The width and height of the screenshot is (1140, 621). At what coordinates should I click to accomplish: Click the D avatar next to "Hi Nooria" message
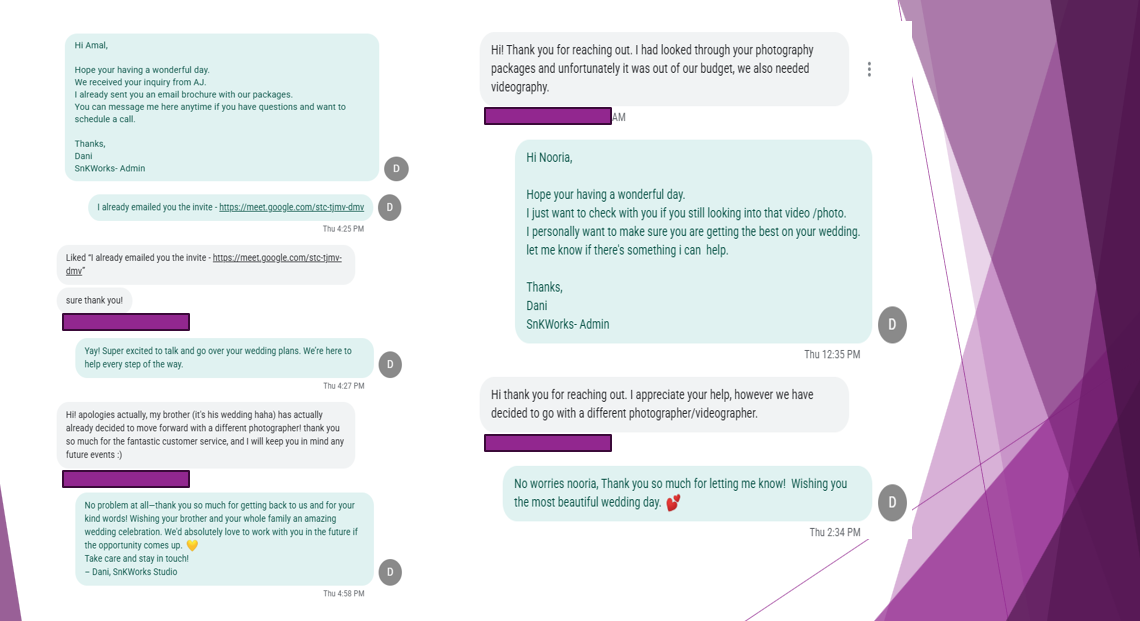tap(892, 325)
